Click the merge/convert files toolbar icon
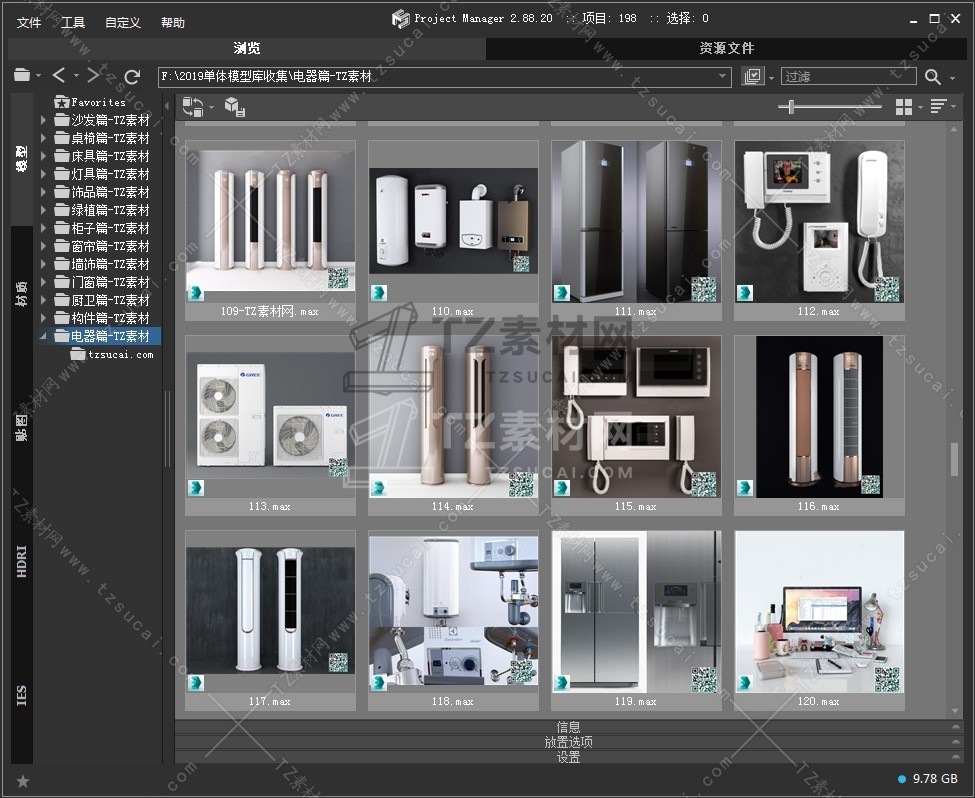The image size is (975, 798). pos(192,107)
